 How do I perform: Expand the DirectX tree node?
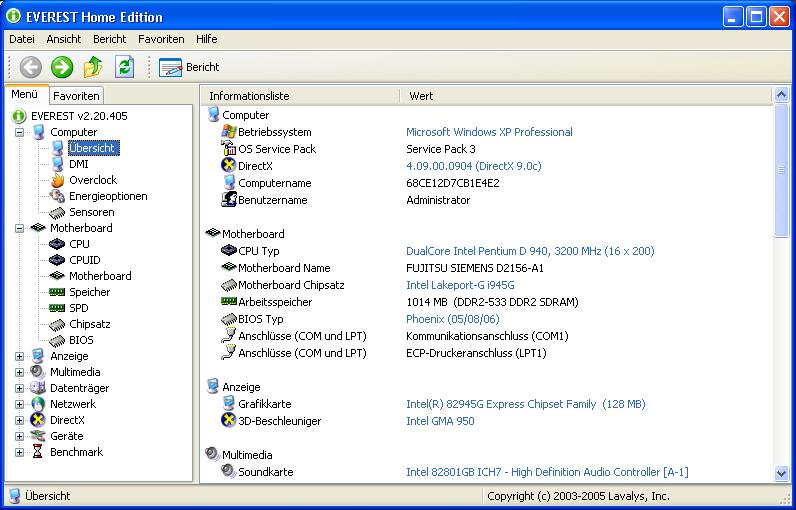[19, 420]
